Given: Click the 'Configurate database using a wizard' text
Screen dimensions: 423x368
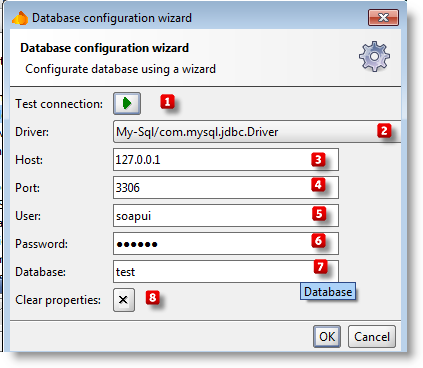Looking at the screenshot, I should (120, 69).
